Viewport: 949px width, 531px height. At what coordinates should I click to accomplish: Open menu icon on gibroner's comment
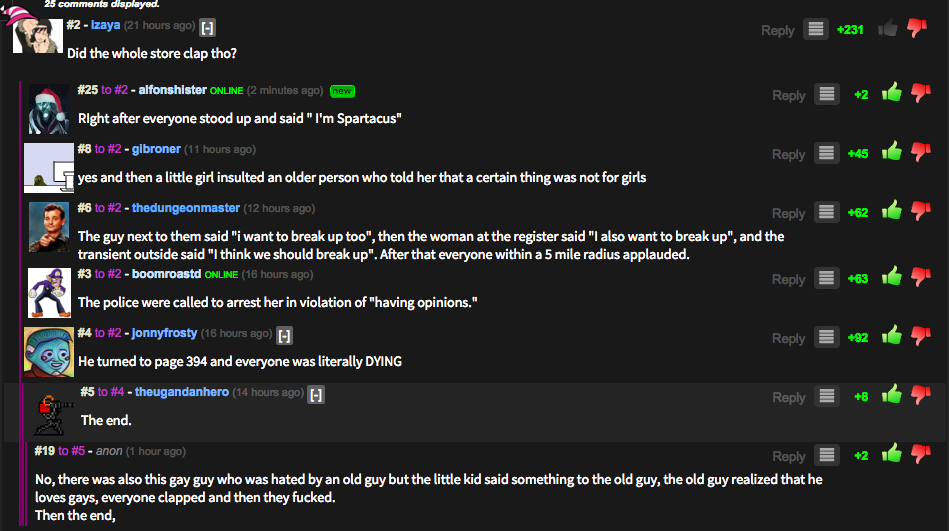[x=826, y=154]
